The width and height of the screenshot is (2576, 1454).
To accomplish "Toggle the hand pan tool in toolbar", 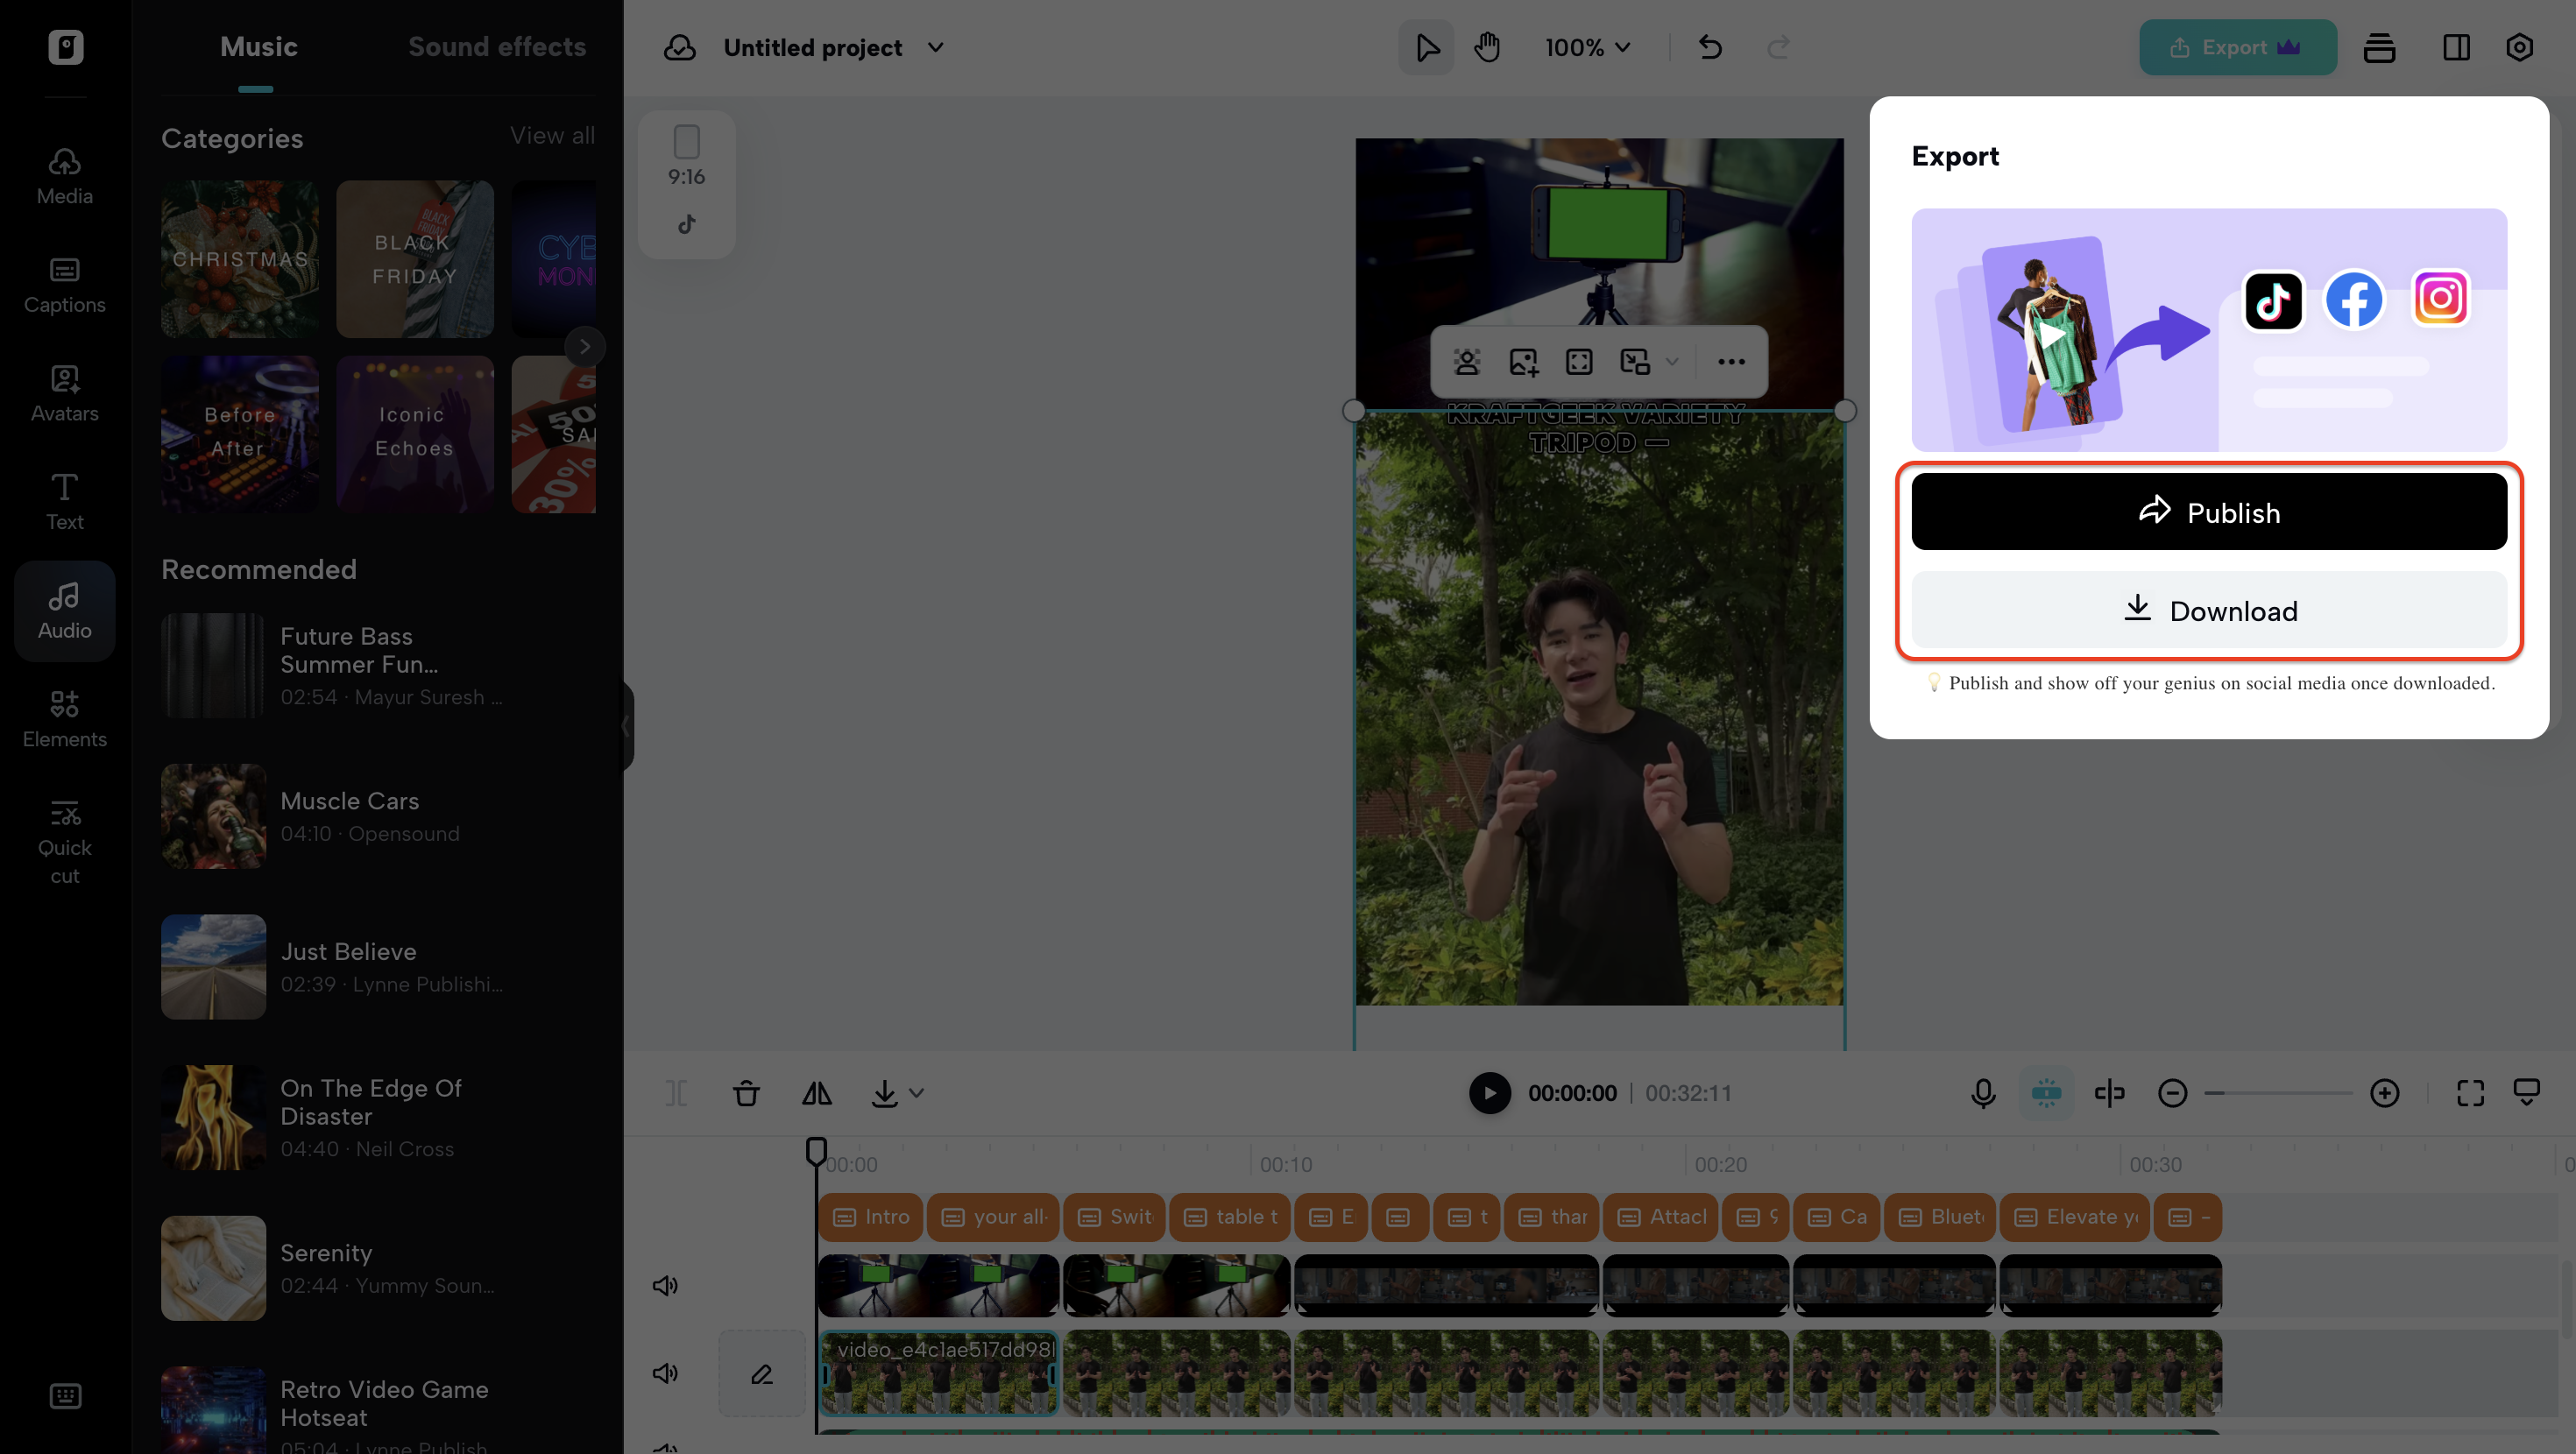I will pyautogui.click(x=1487, y=47).
